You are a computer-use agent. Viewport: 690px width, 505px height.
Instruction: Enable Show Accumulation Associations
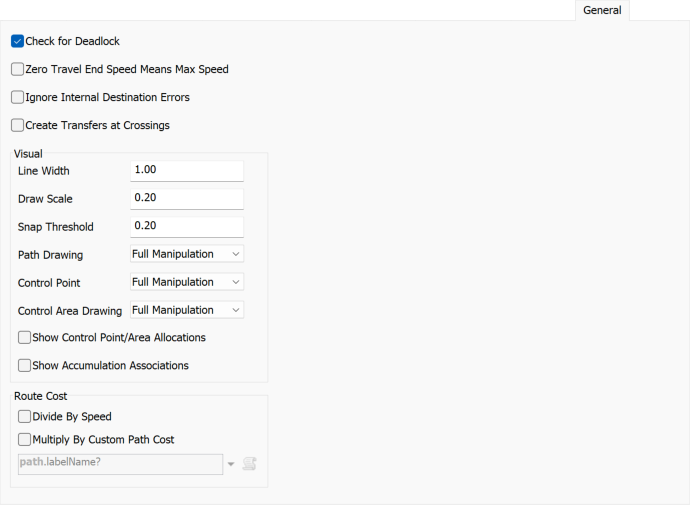click(25, 366)
